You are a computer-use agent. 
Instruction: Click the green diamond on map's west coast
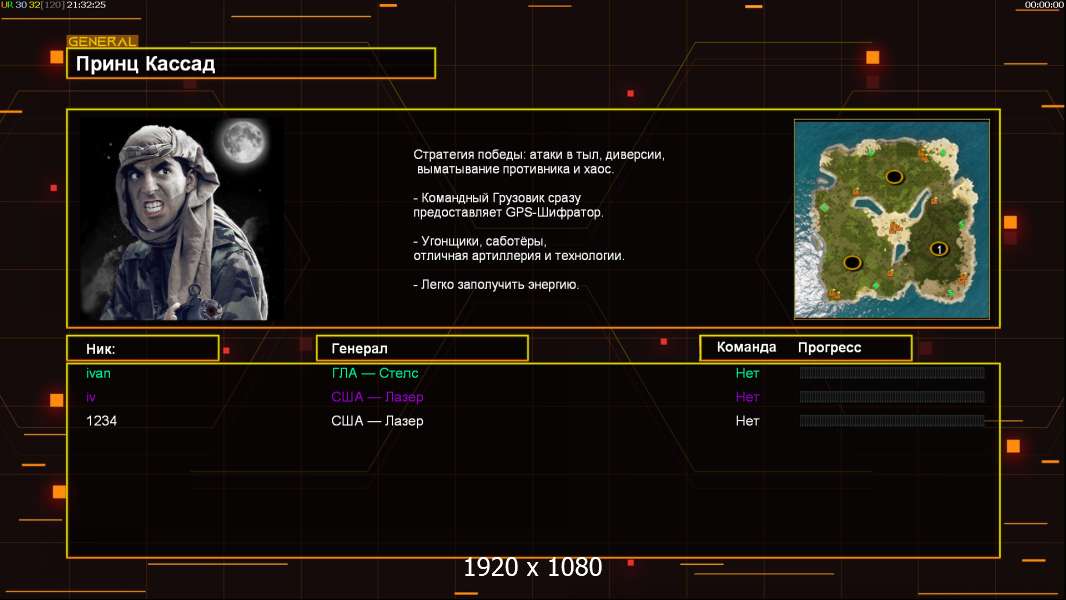click(x=823, y=207)
